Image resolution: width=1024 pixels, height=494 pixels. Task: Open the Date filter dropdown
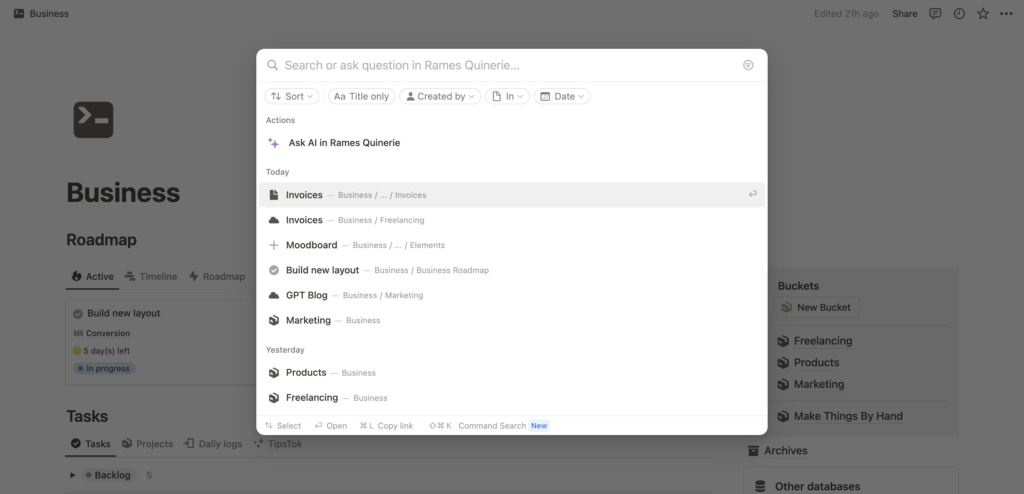562,96
